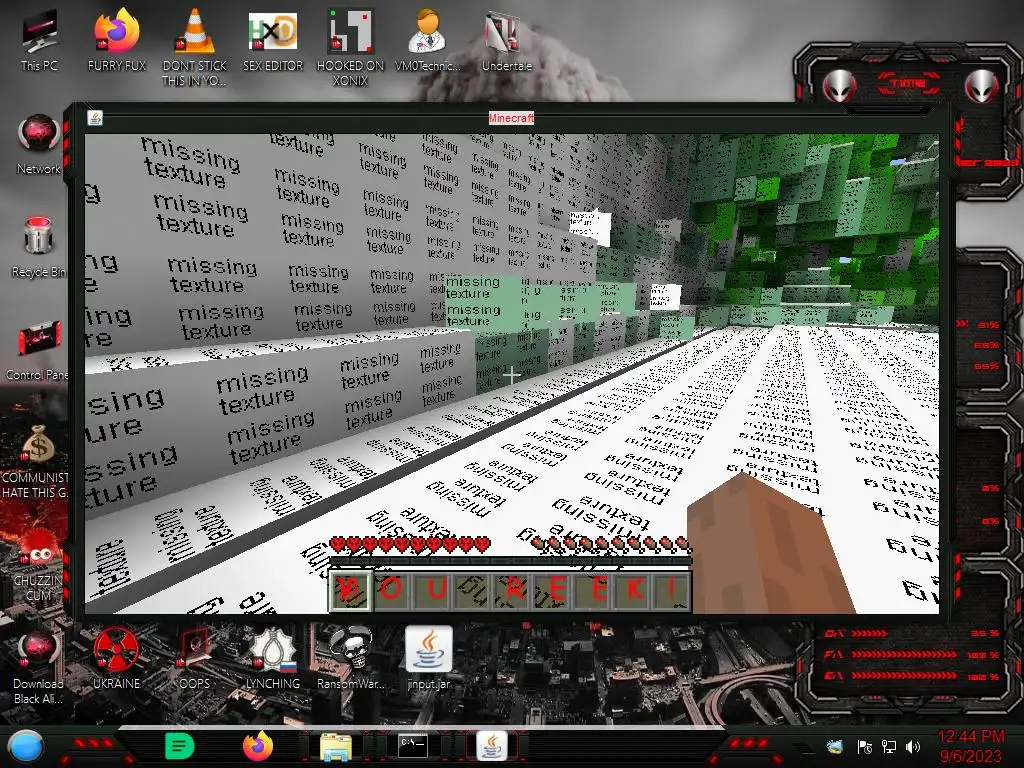The height and width of the screenshot is (768, 1024).
Task: Open the COMMUNIST money bag shortcut
Action: [36, 461]
